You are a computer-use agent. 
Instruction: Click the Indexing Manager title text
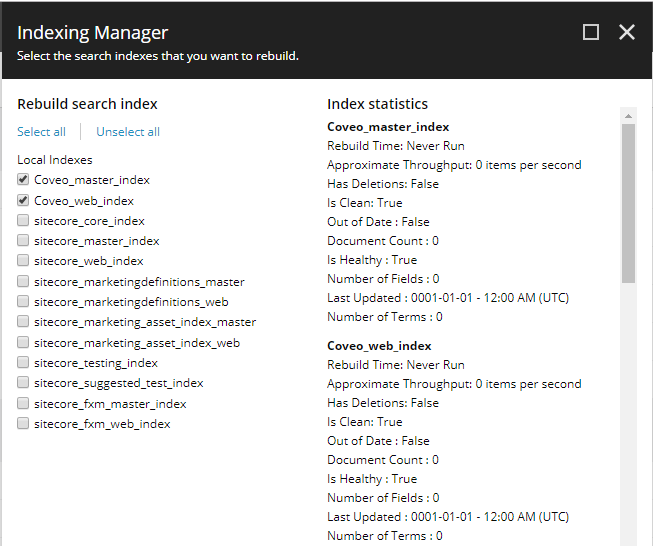click(x=92, y=33)
